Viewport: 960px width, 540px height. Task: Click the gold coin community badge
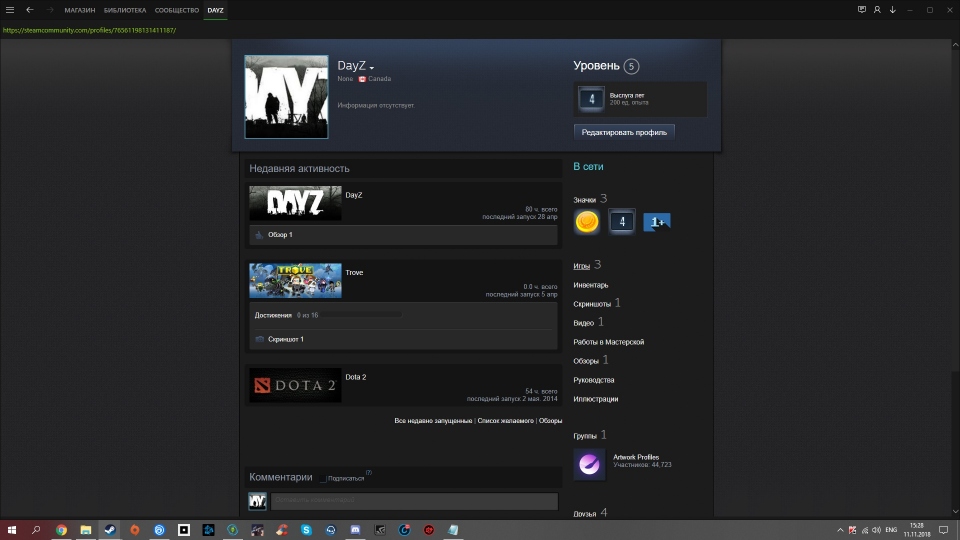pos(587,222)
